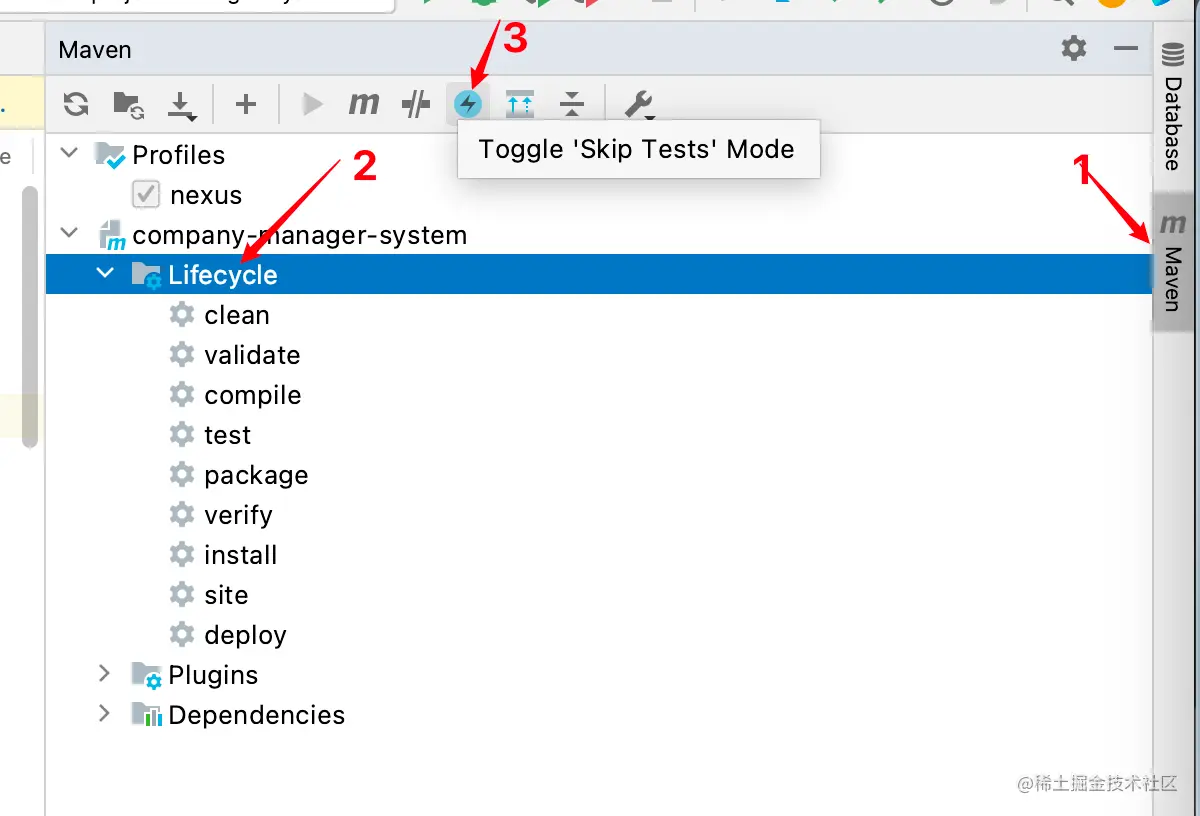
Task: Hide the Maven tool window
Action: pos(1126,48)
